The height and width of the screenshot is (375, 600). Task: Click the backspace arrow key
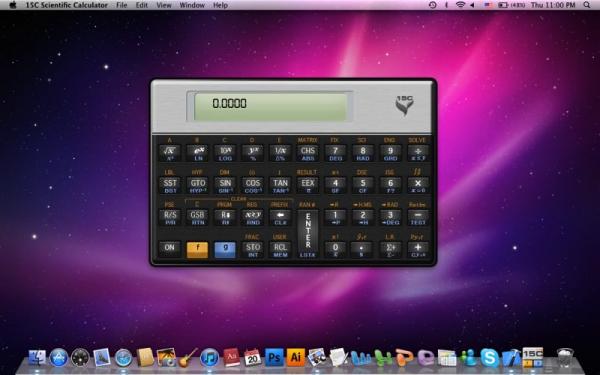click(x=280, y=217)
